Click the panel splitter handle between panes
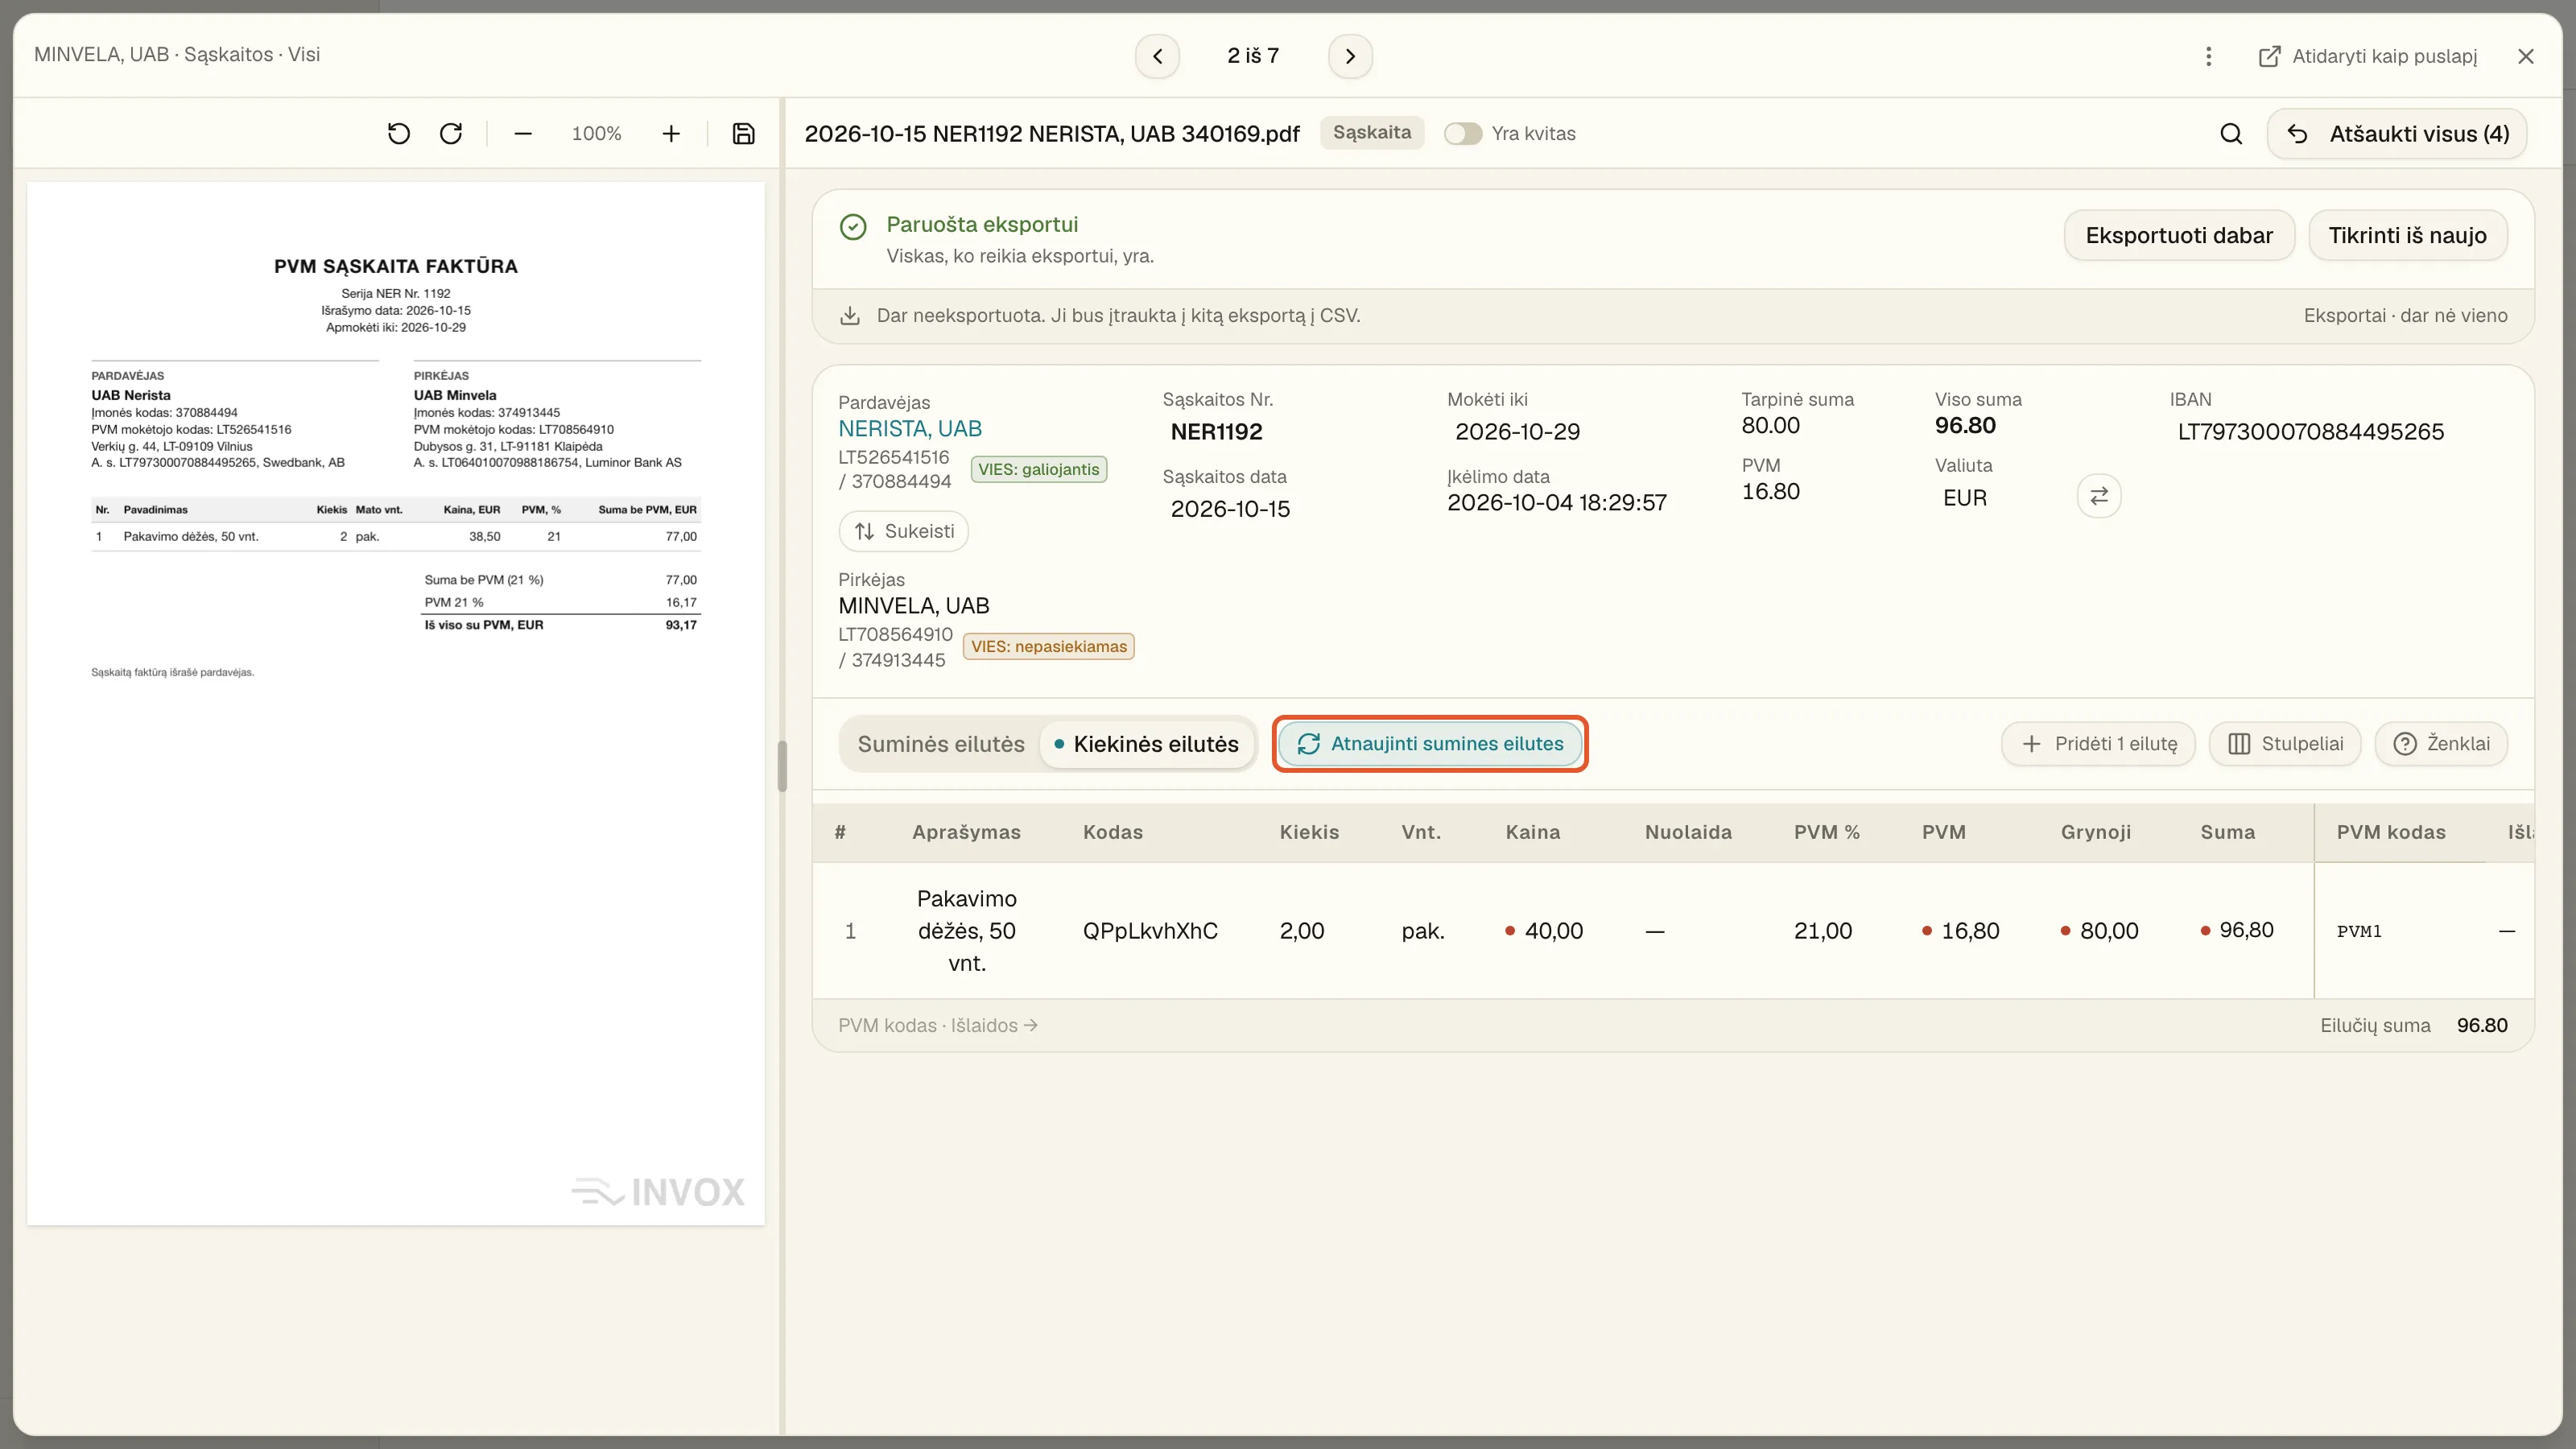The height and width of the screenshot is (1449, 2576). [x=782, y=766]
